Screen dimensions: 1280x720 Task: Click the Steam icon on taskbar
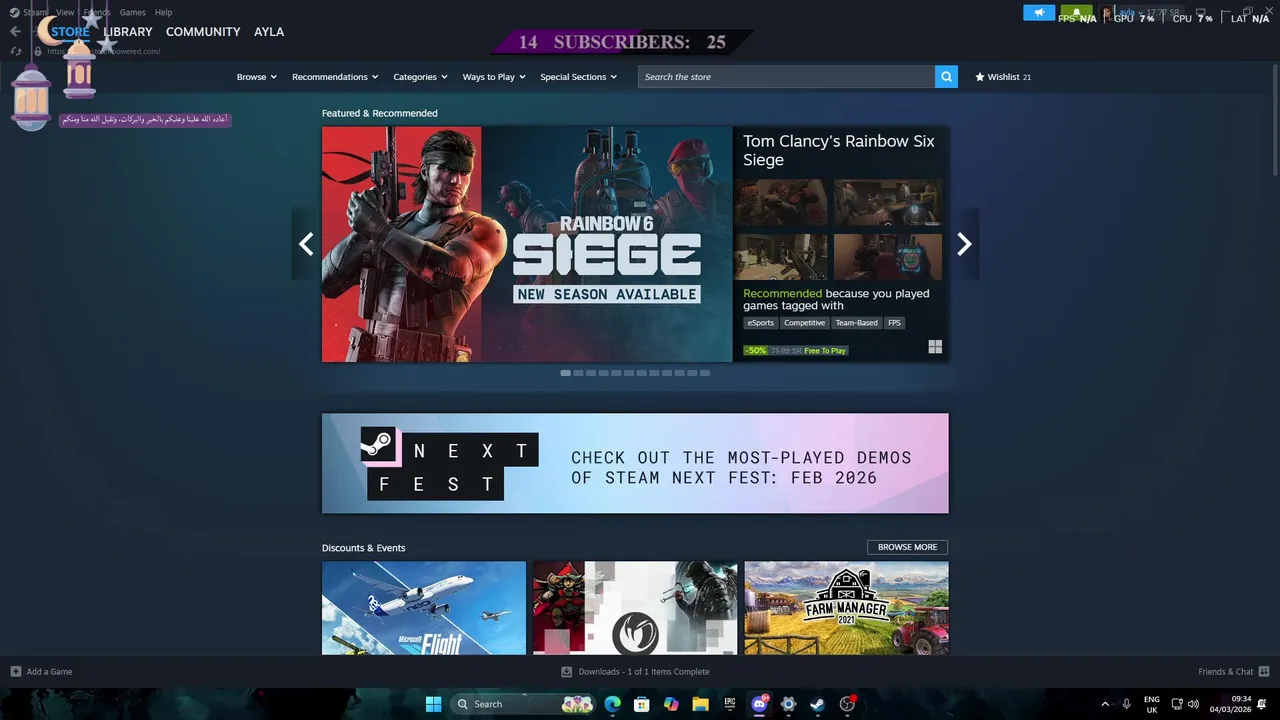tap(817, 704)
